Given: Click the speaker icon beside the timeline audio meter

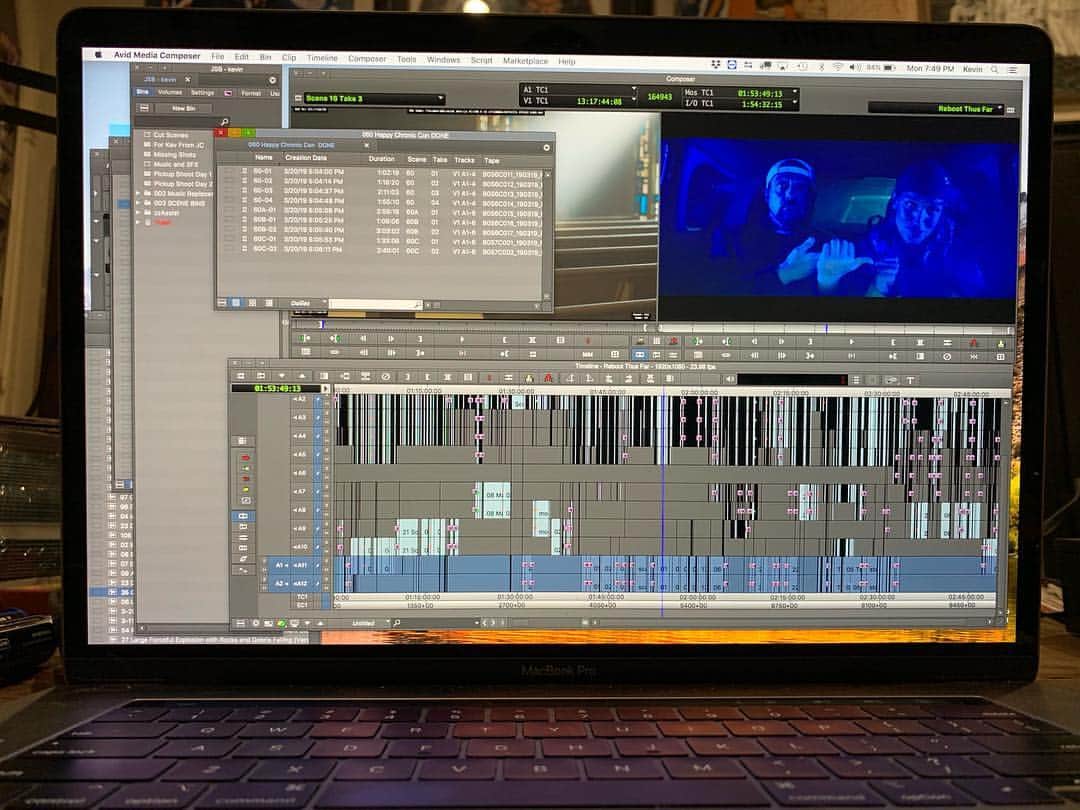Looking at the screenshot, I should coord(730,379).
